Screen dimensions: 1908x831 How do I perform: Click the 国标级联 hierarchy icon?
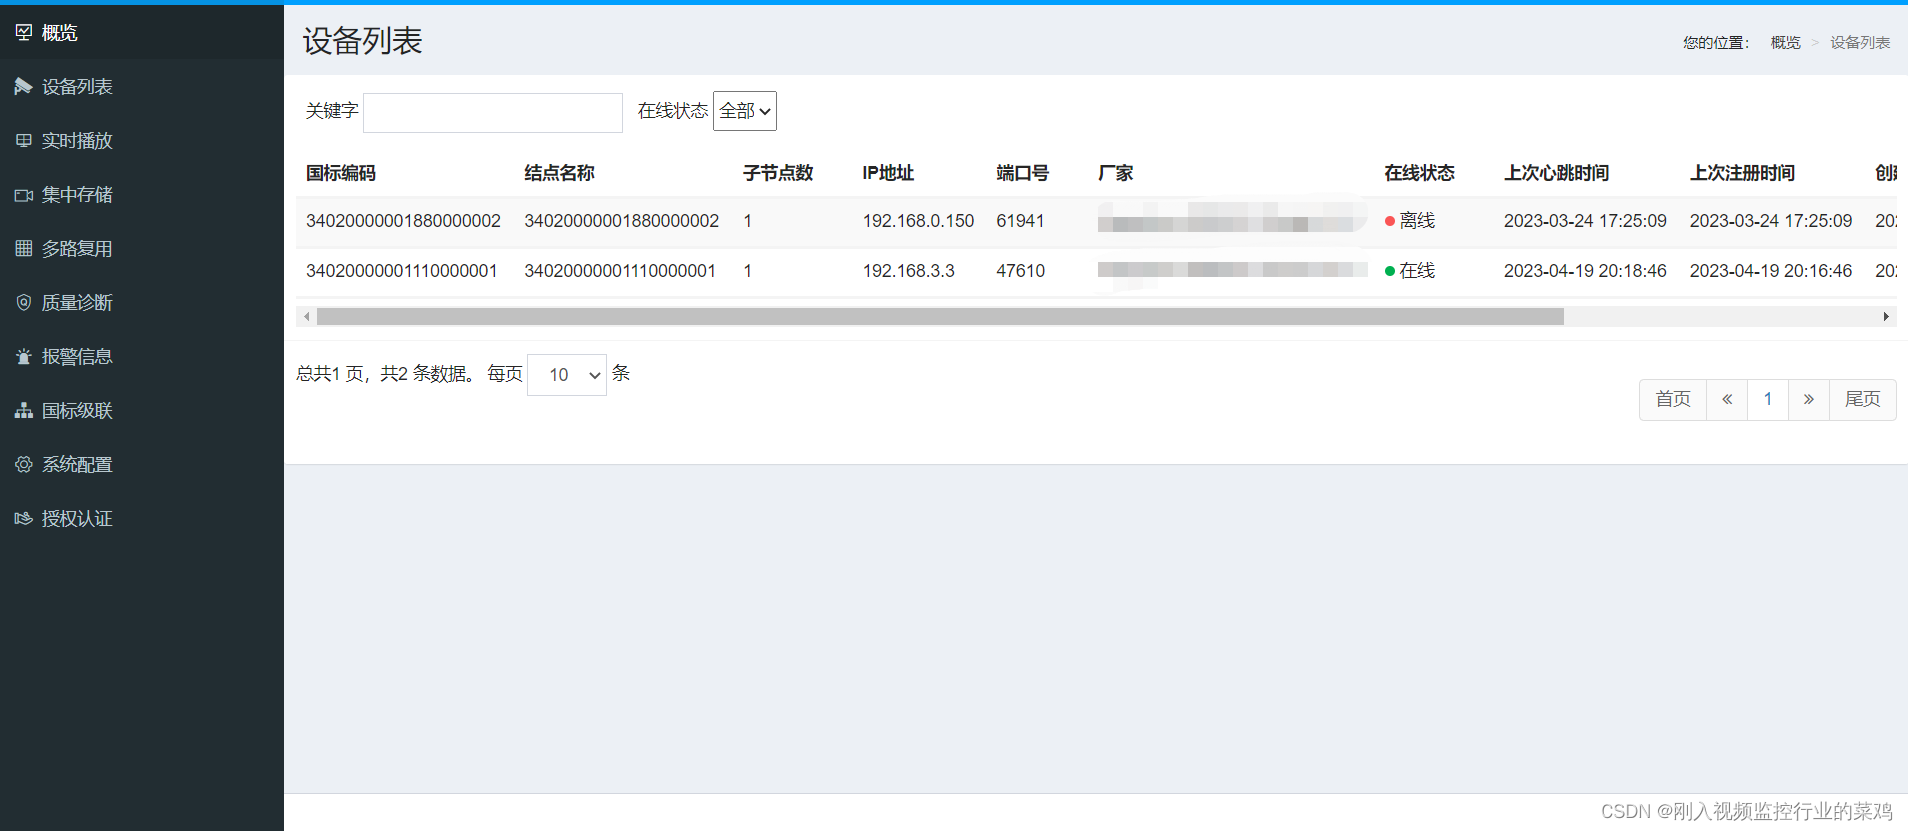coord(24,411)
